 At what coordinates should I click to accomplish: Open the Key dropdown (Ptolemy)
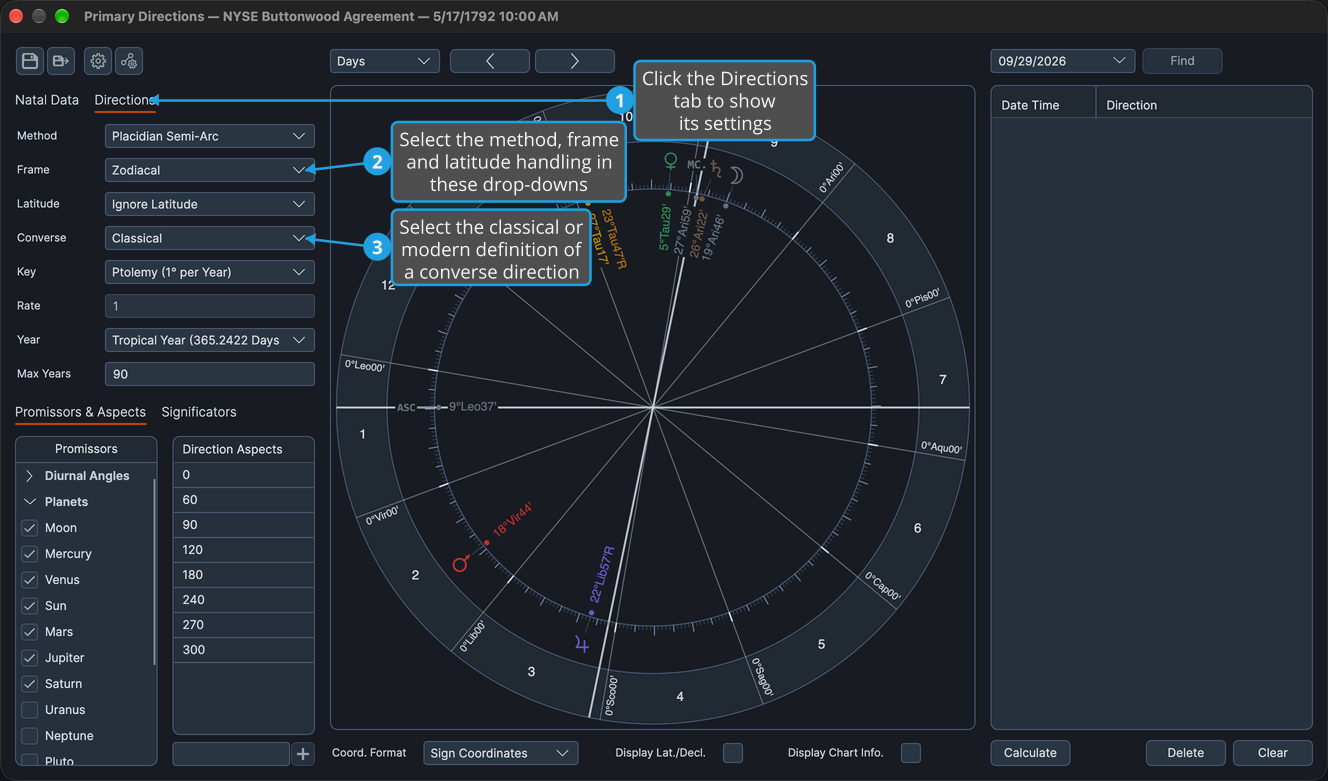pyautogui.click(x=210, y=272)
